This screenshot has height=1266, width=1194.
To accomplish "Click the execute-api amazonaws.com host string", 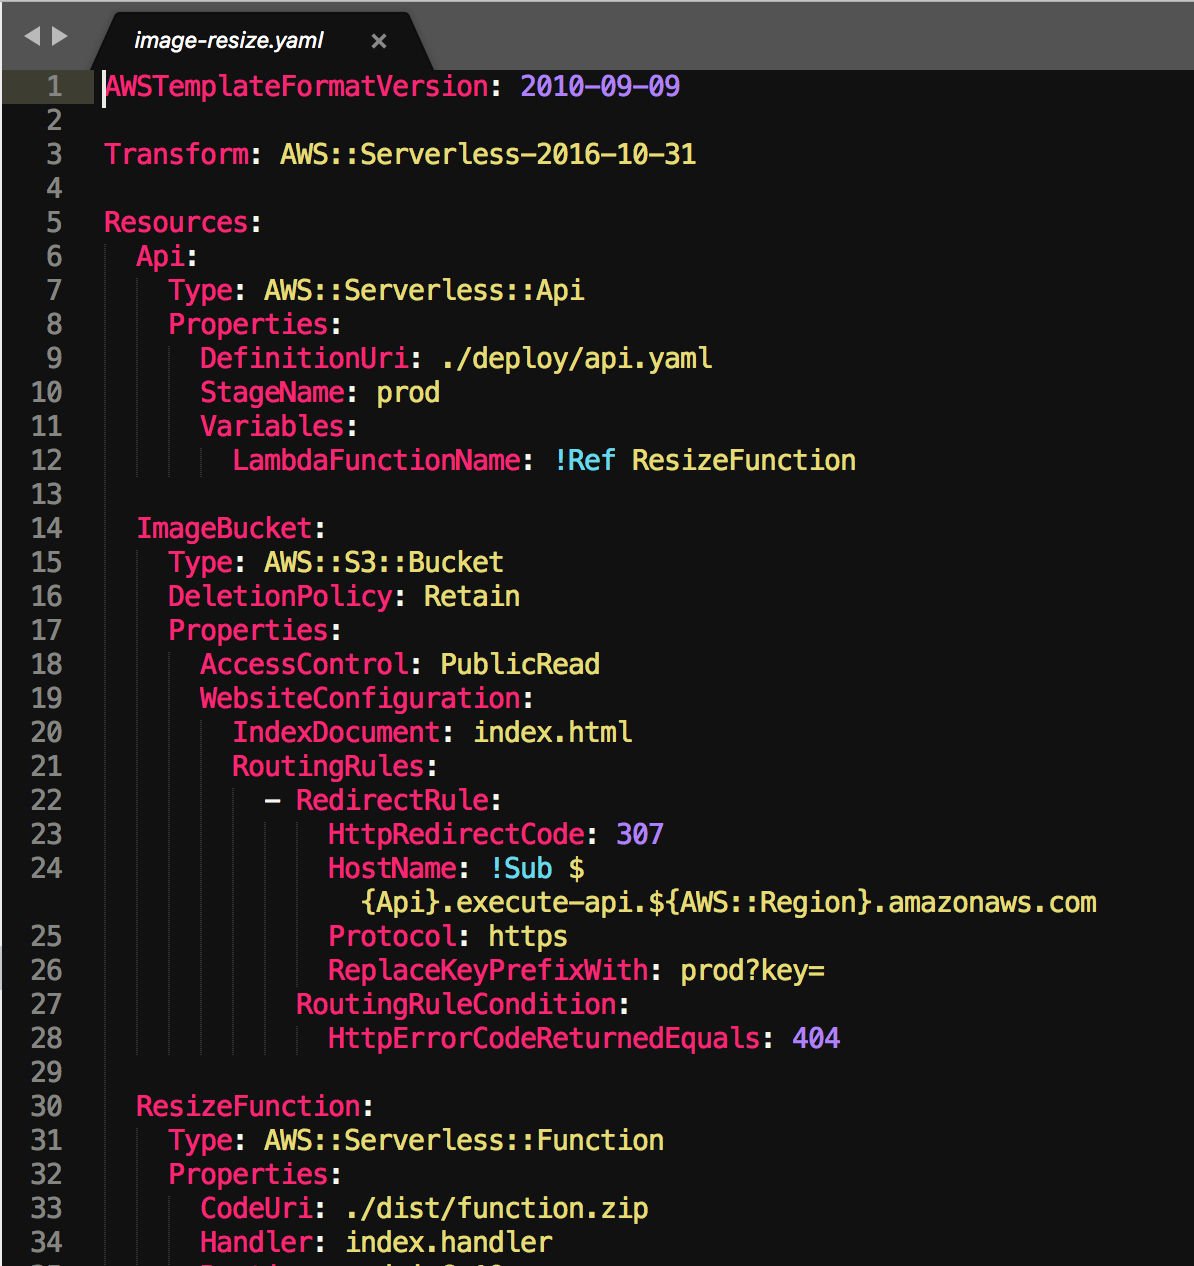I will [x=728, y=902].
